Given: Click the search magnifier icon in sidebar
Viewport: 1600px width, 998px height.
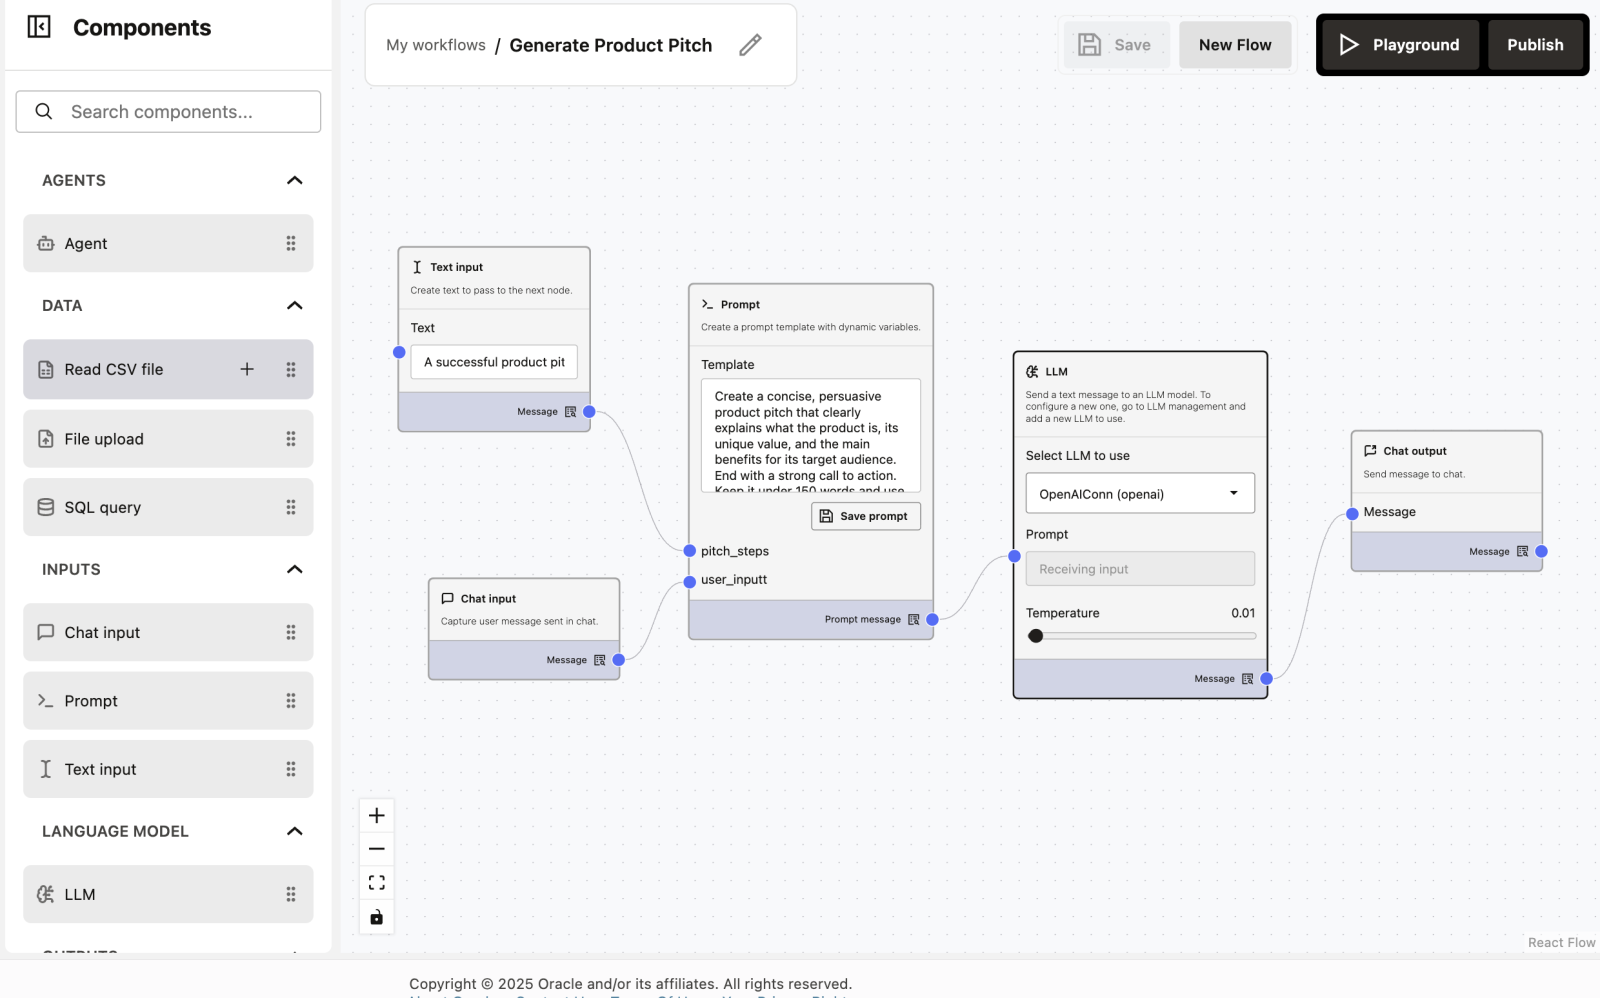Looking at the screenshot, I should [43, 111].
